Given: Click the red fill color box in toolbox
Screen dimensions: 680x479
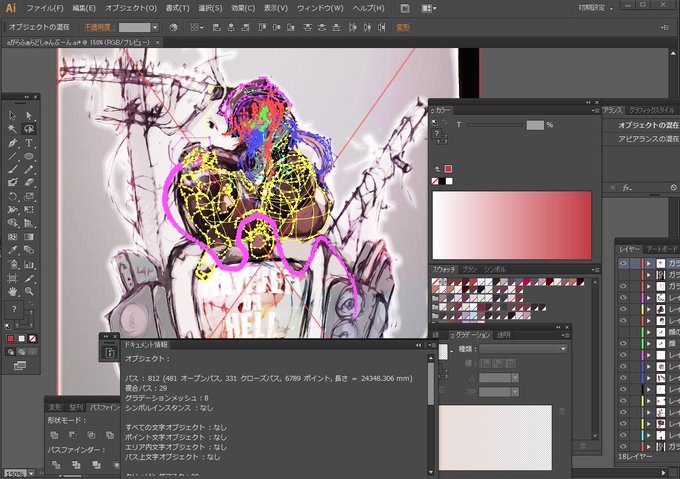Looking at the screenshot, I should coord(10,339).
